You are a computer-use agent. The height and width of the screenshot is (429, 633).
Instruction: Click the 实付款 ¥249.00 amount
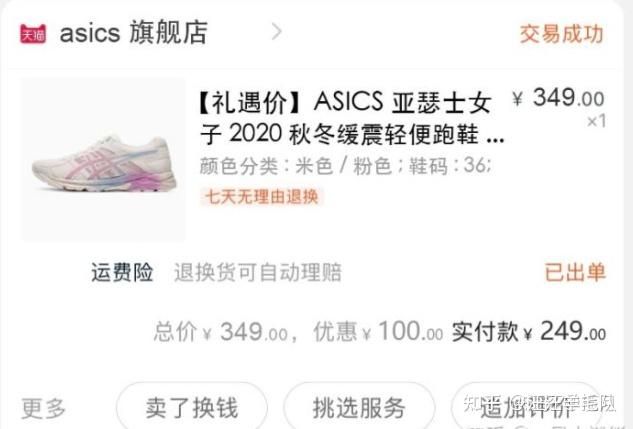tap(529, 332)
